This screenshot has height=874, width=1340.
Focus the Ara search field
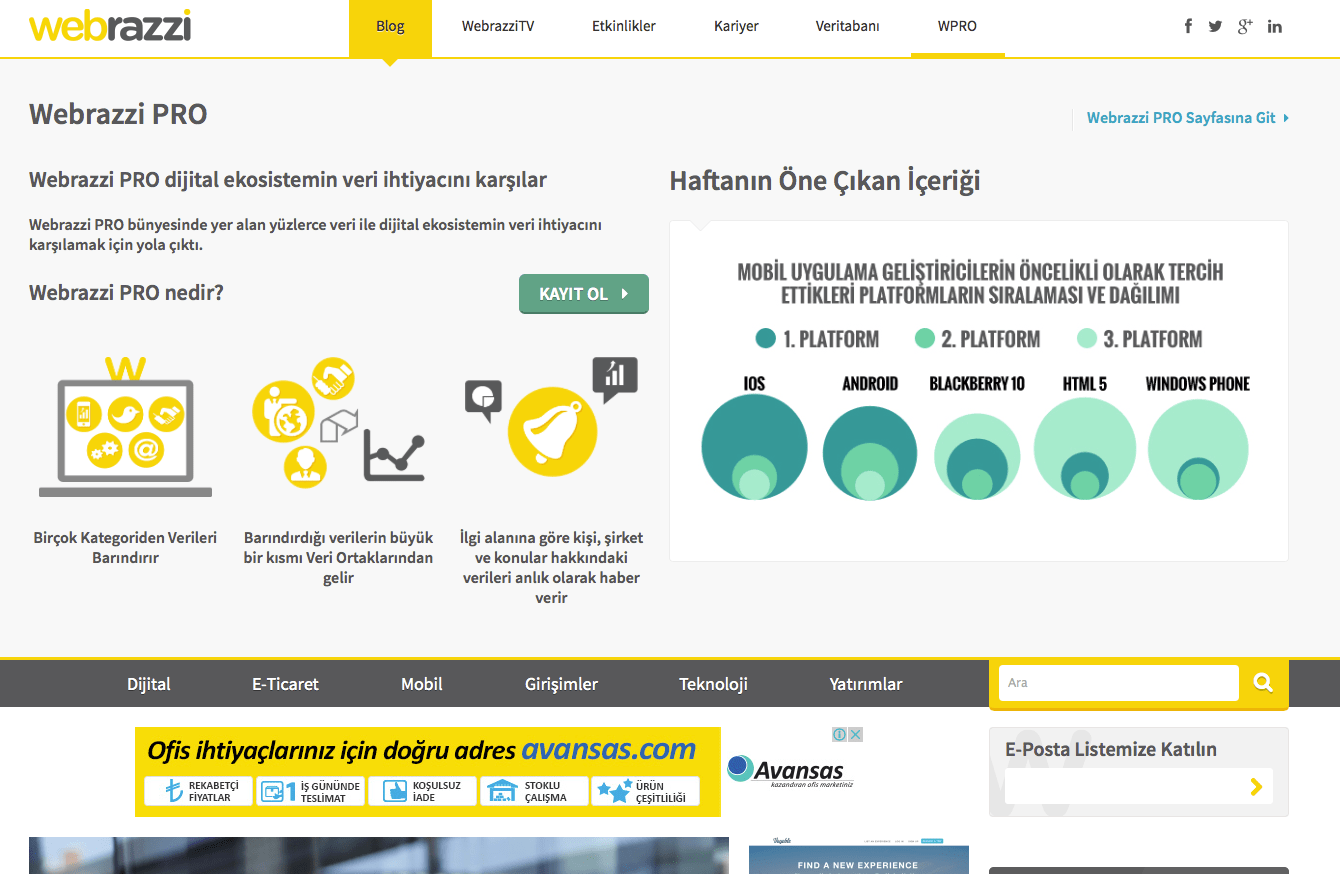tap(1118, 683)
